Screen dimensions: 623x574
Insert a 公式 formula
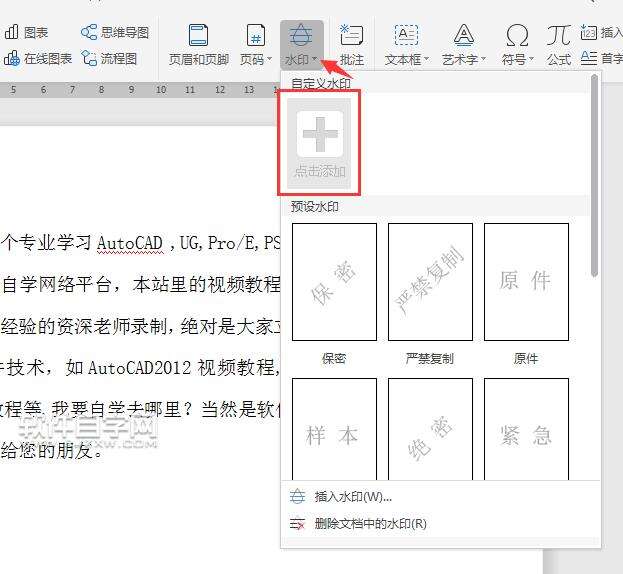coord(558,44)
